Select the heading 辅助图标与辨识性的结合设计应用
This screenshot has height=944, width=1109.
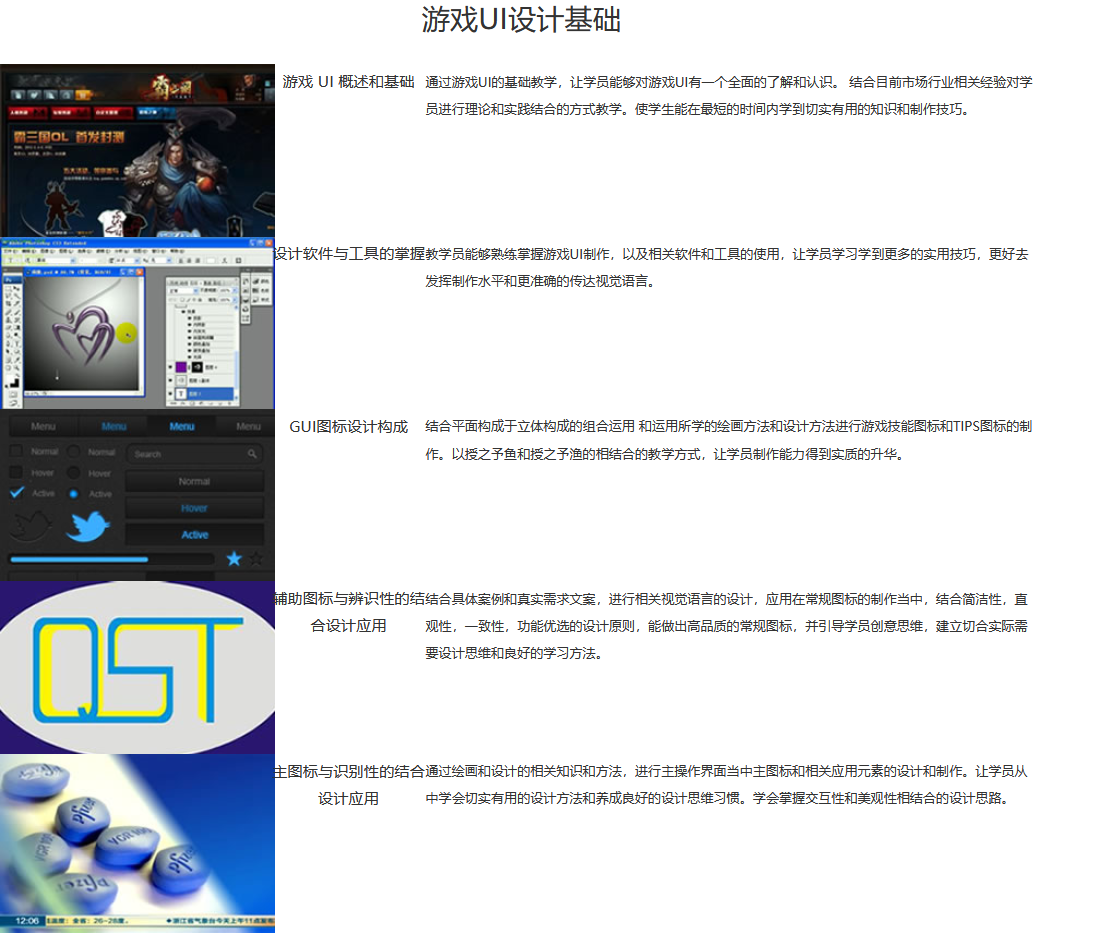(x=349, y=612)
